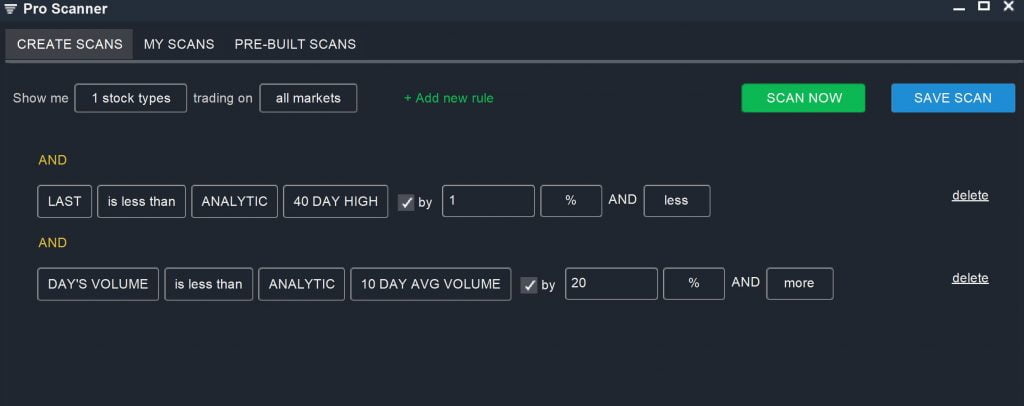Minimize the Pro Scanner window

(959, 8)
